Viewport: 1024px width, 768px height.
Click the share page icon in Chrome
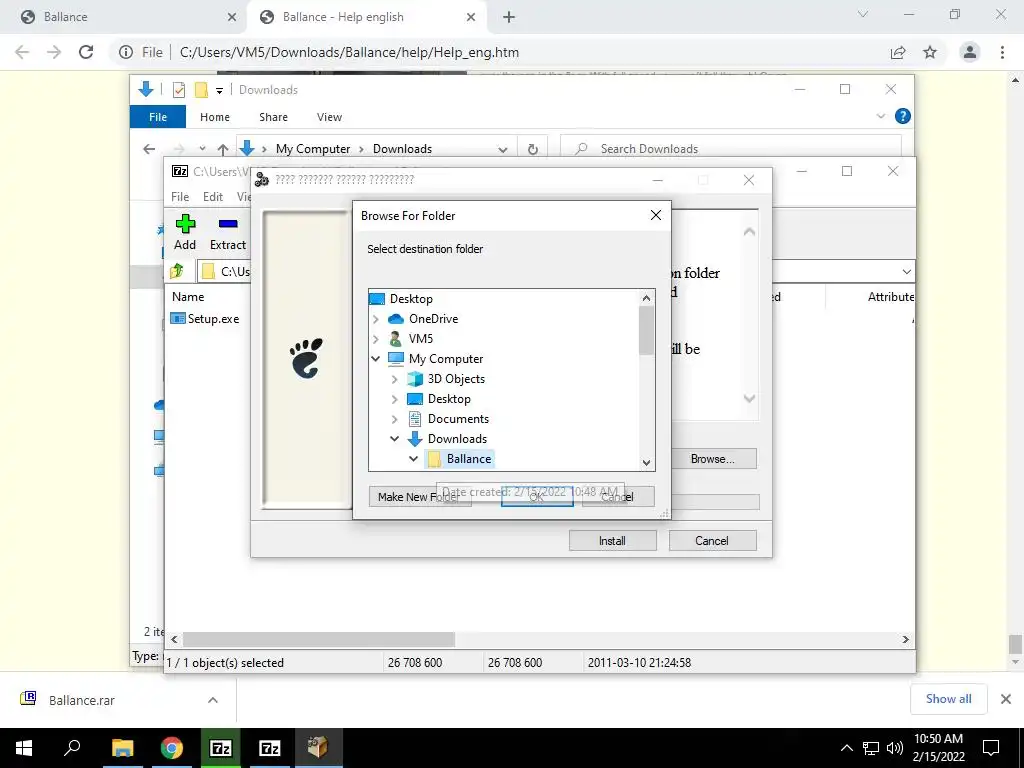click(x=898, y=52)
